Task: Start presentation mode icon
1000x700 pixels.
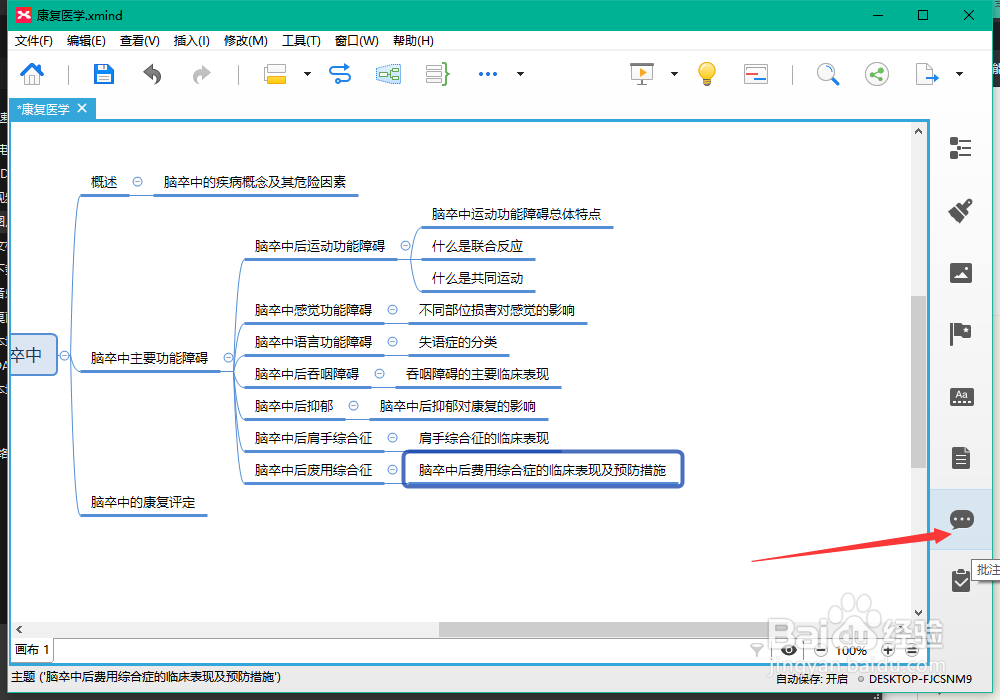Action: tap(642, 74)
